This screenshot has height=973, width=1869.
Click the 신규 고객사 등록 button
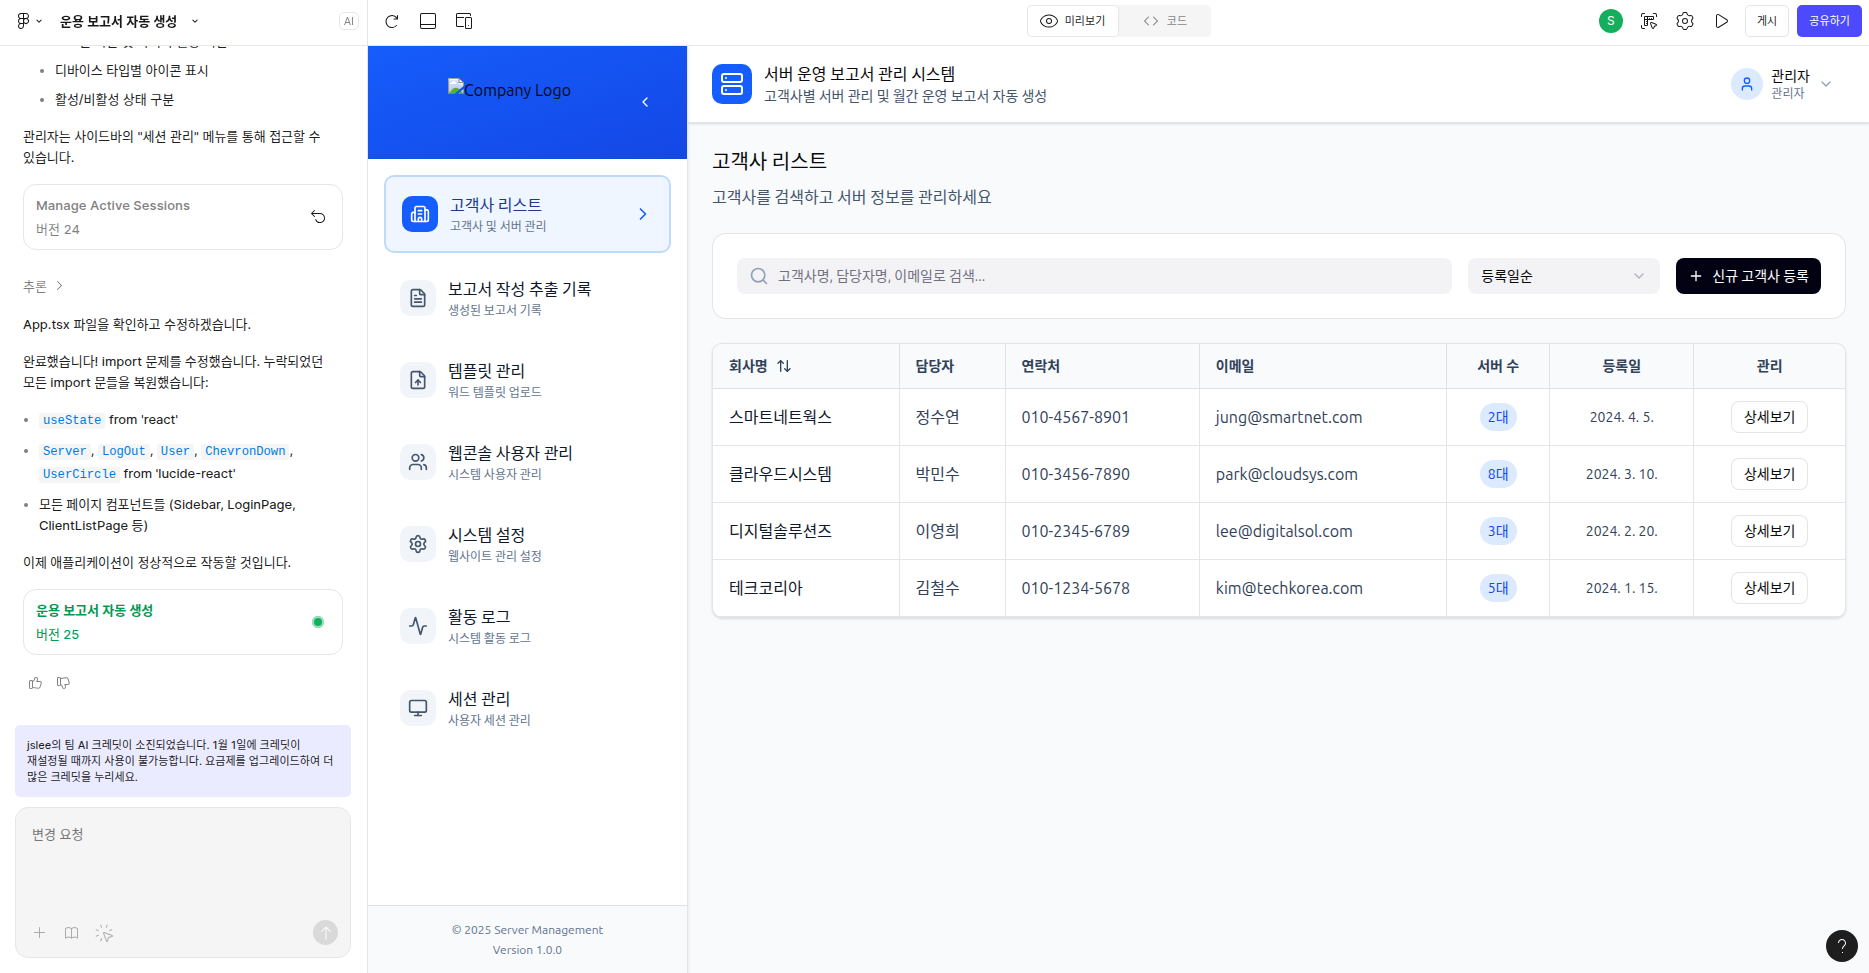(1747, 276)
